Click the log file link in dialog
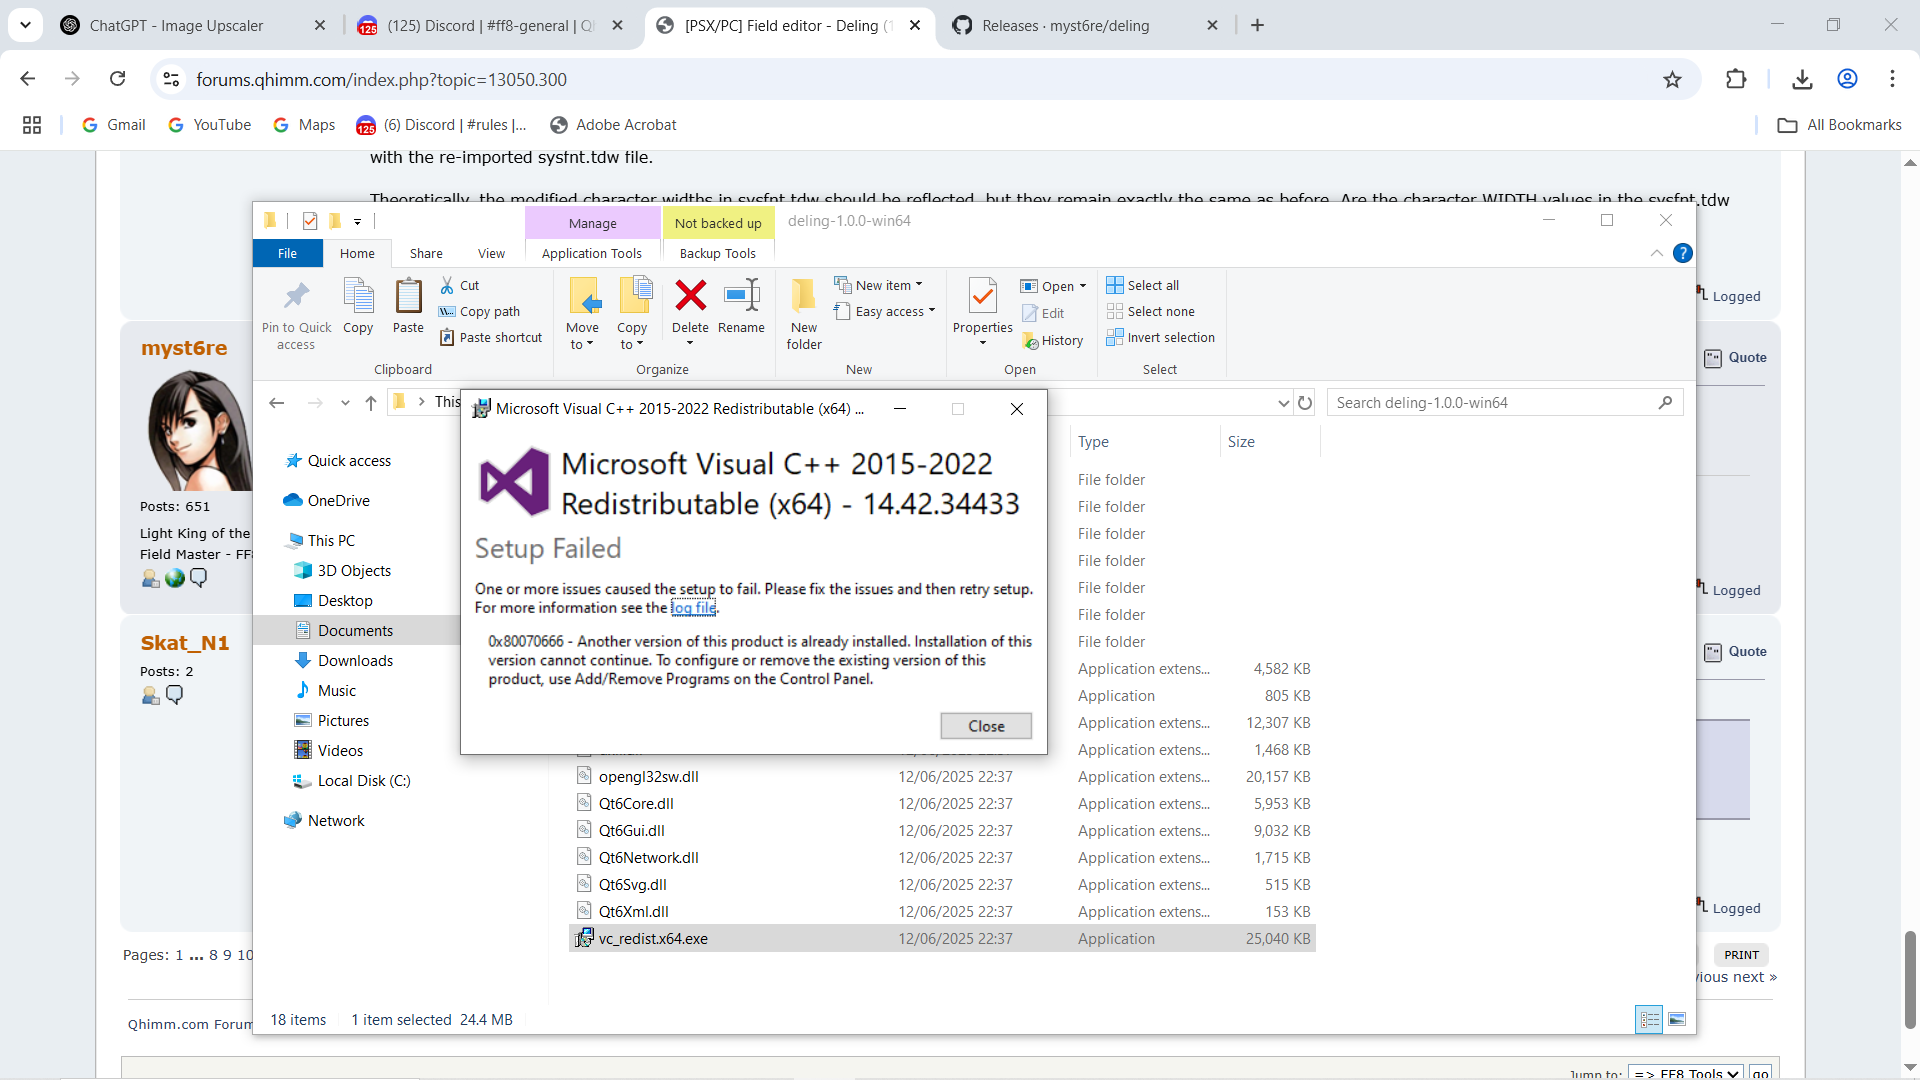Image resolution: width=1920 pixels, height=1080 pixels. point(693,608)
